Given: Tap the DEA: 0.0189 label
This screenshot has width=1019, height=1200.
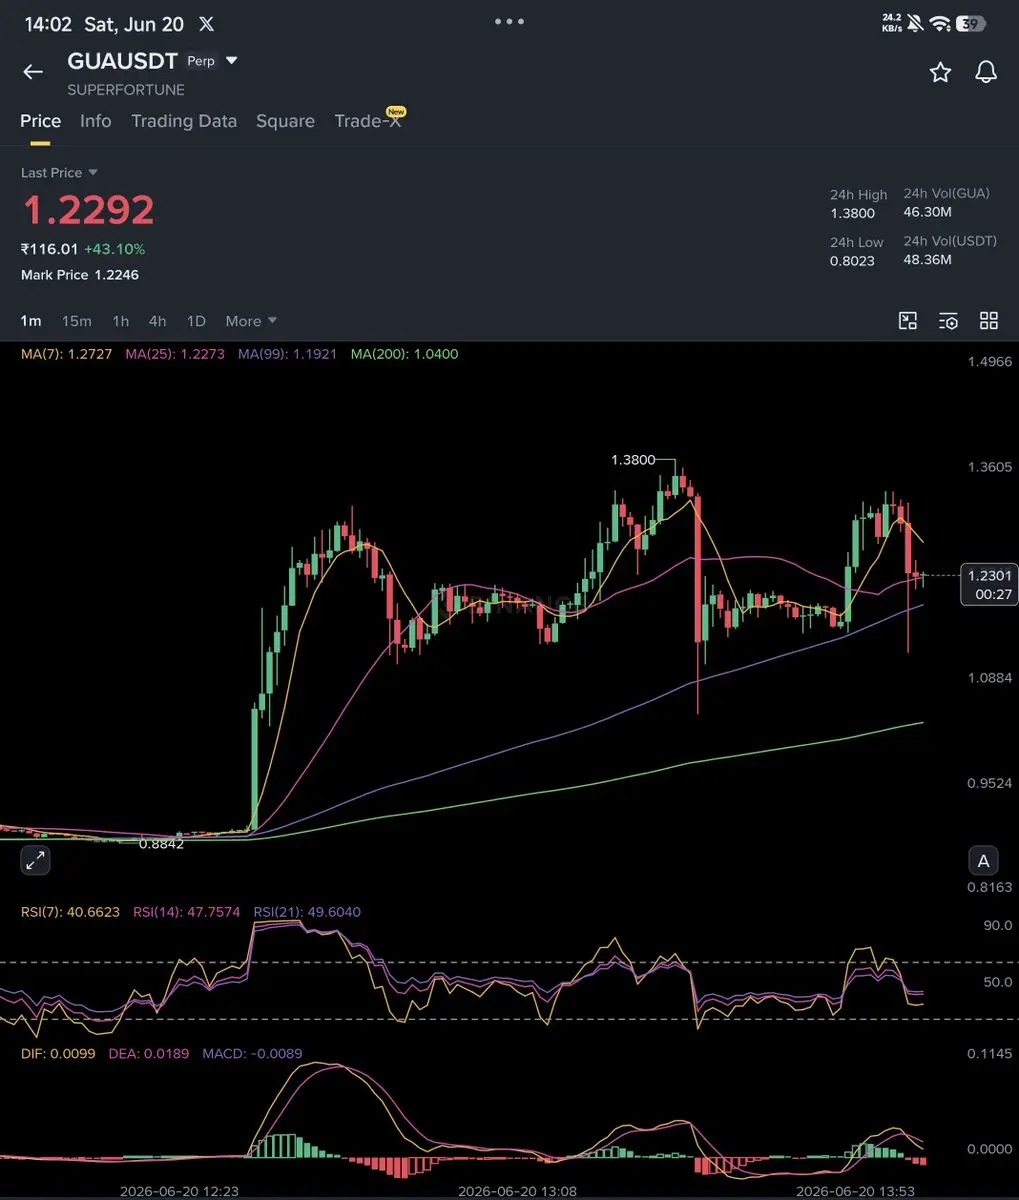Looking at the screenshot, I should coord(148,1054).
